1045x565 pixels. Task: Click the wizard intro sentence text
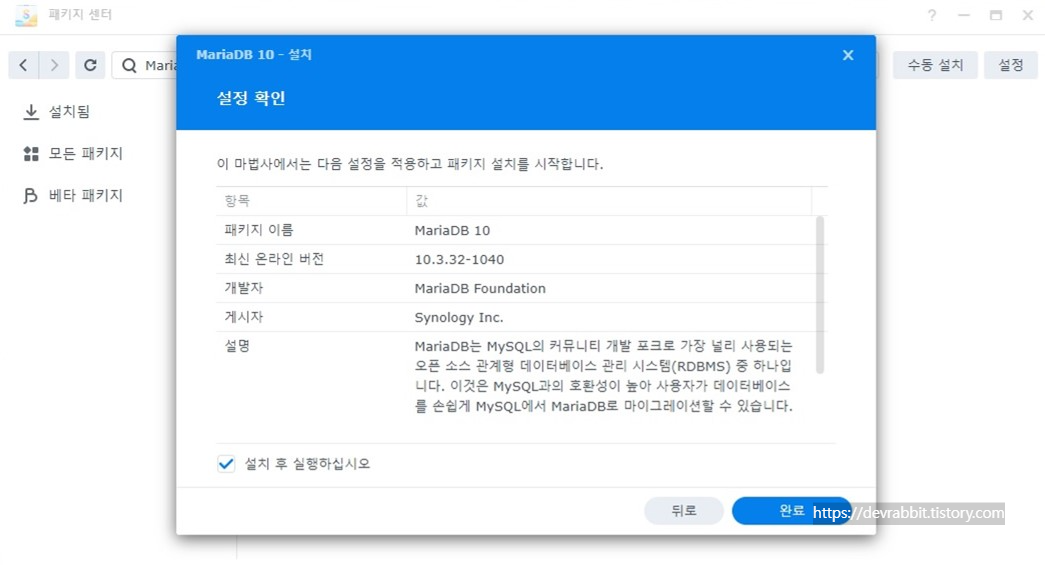[409, 164]
